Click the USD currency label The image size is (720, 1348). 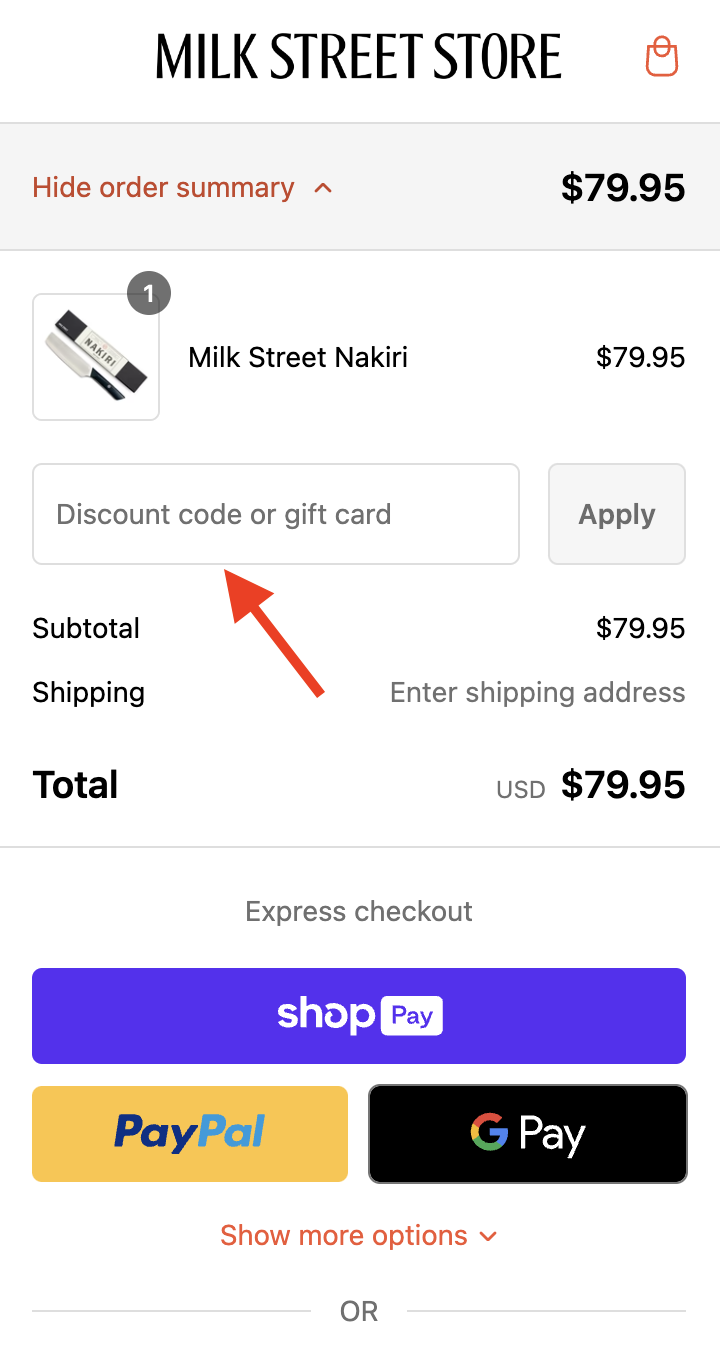click(521, 790)
